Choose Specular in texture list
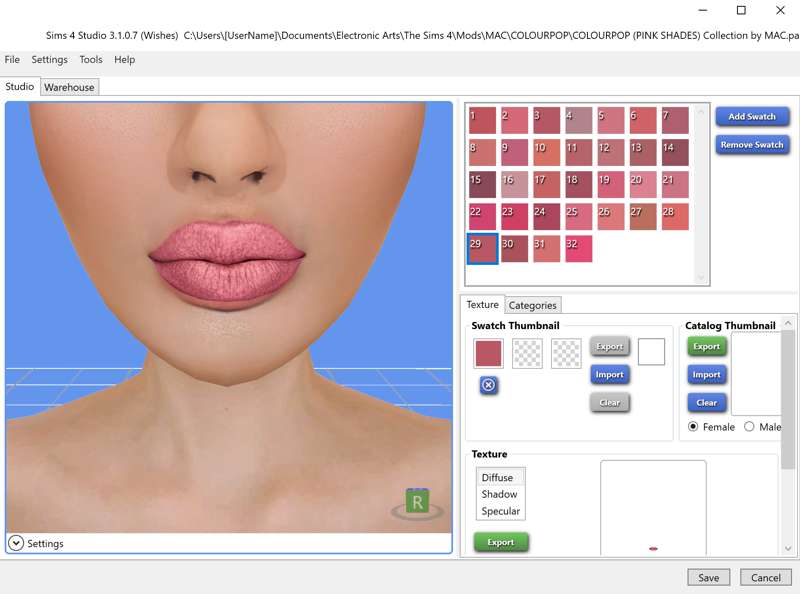Viewport: 800px width, 594px height. click(x=501, y=511)
